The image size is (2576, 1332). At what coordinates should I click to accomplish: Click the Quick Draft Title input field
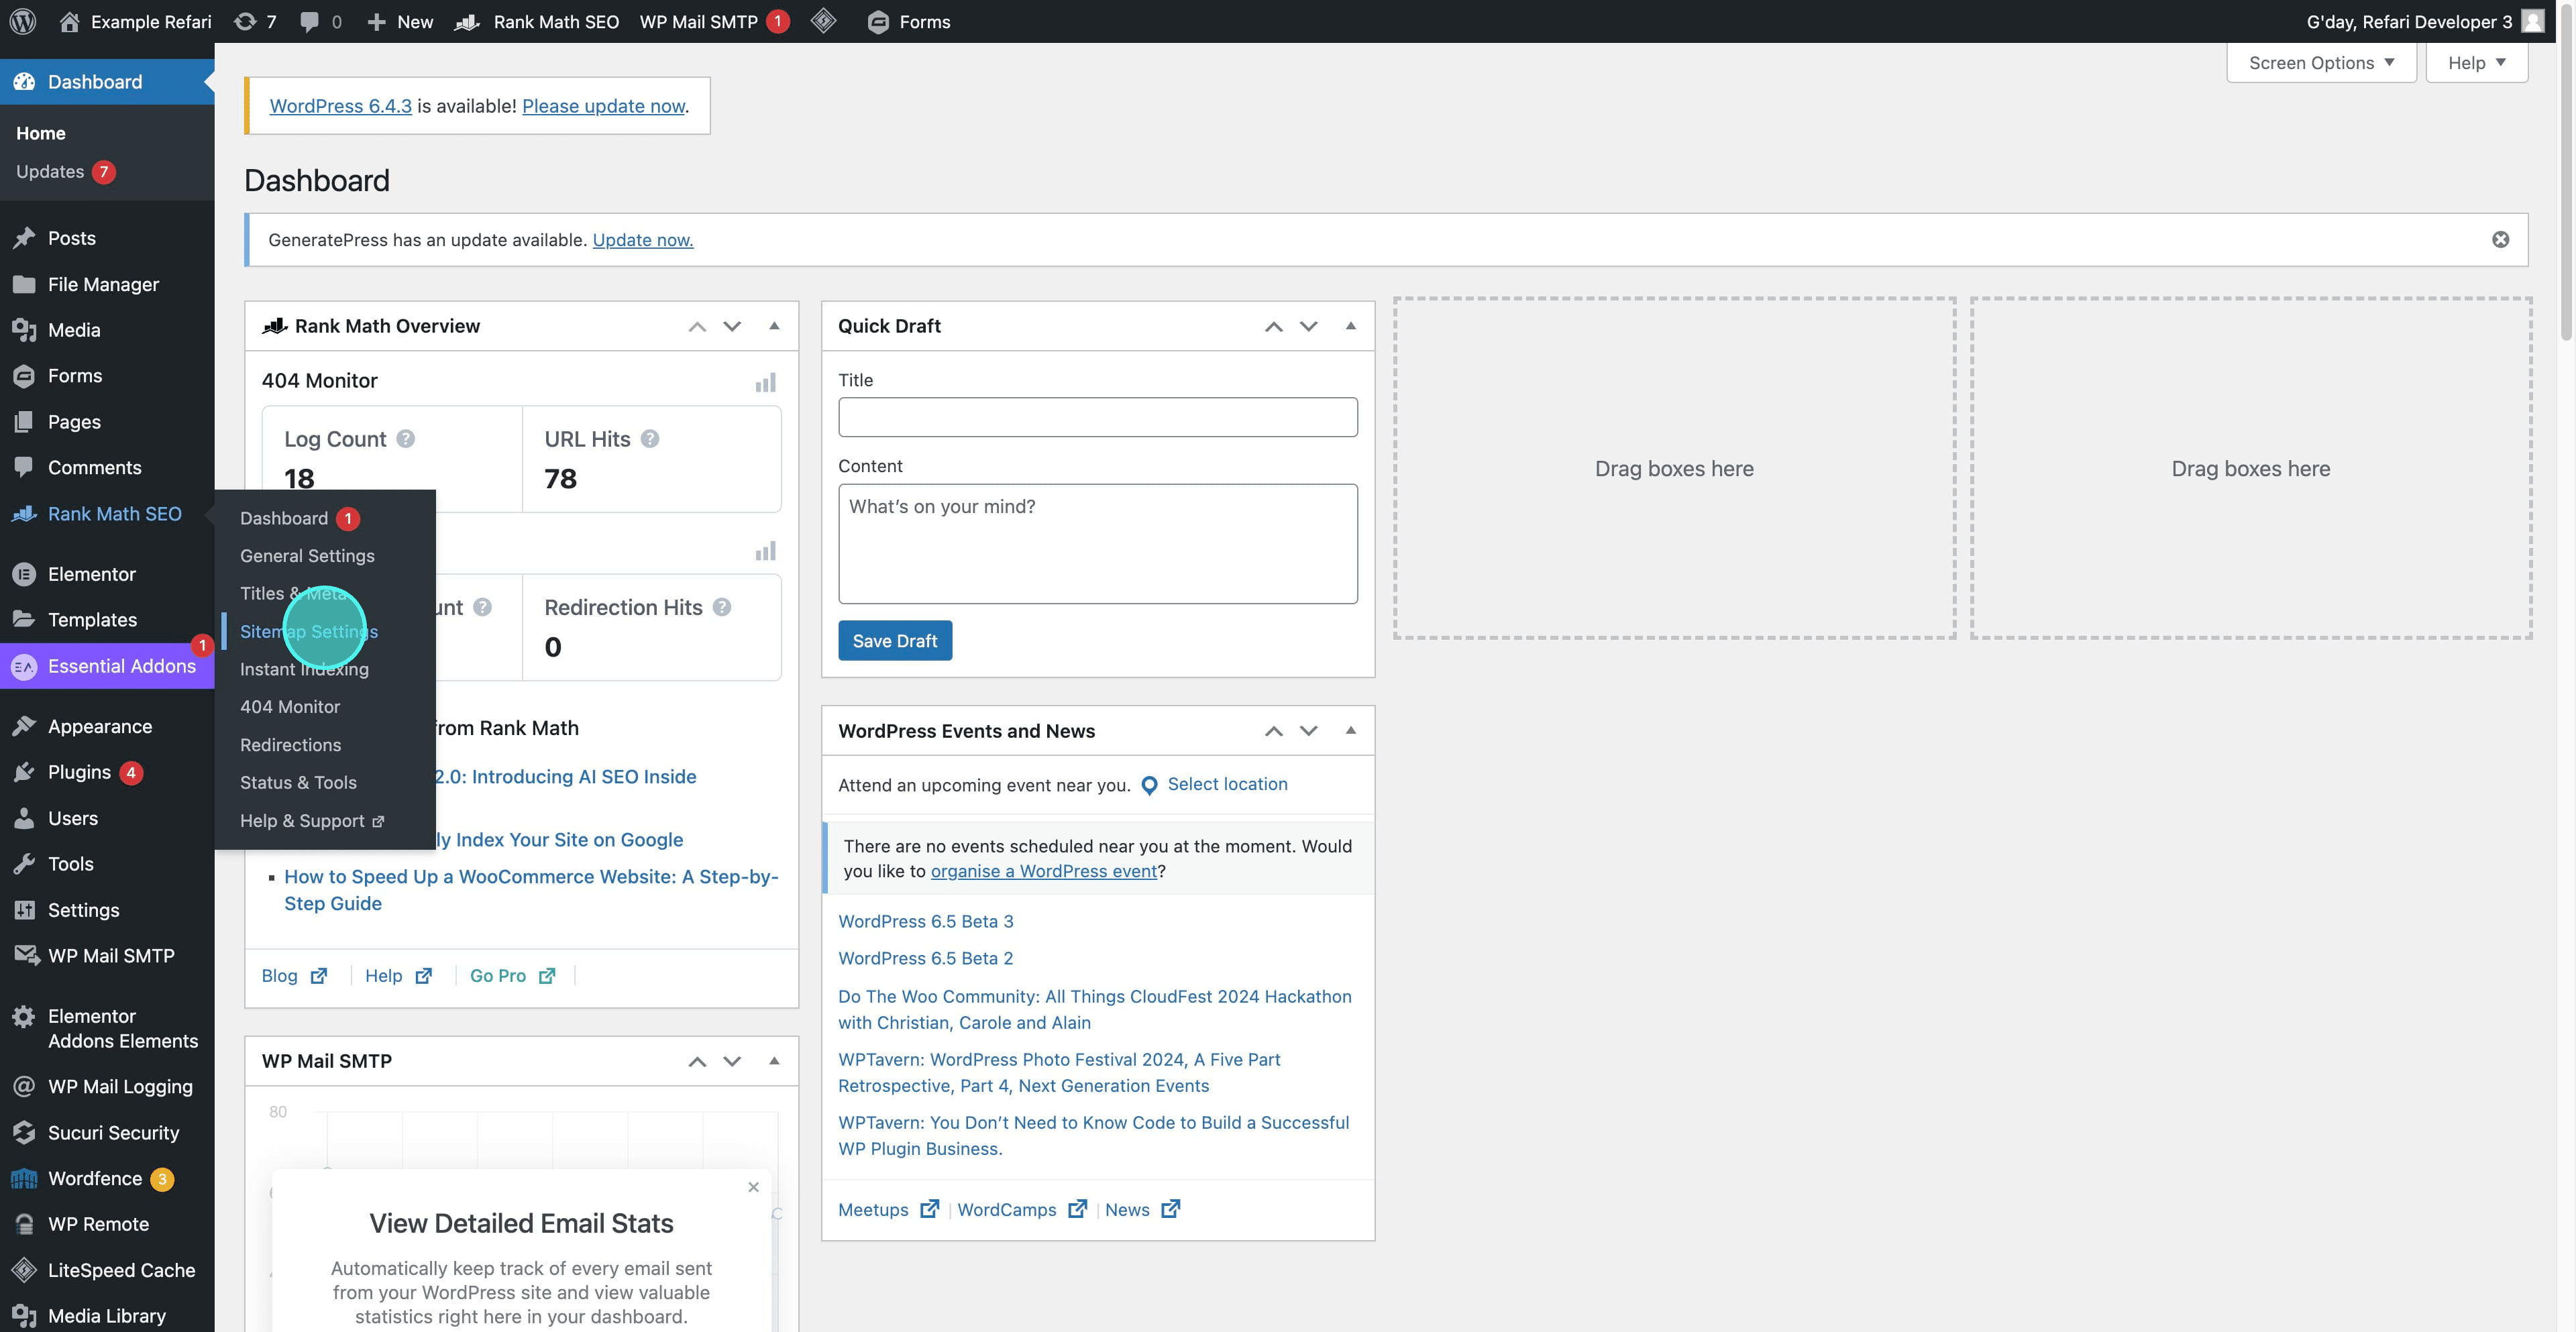point(1098,417)
